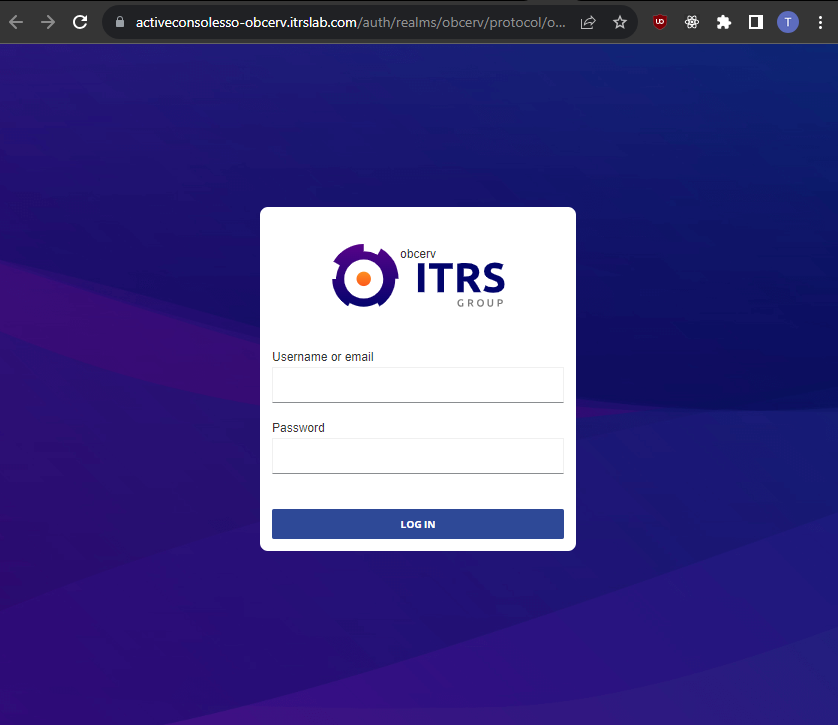The height and width of the screenshot is (725, 838).
Task: Open the Chrome three-dot menu
Action: pos(820,22)
